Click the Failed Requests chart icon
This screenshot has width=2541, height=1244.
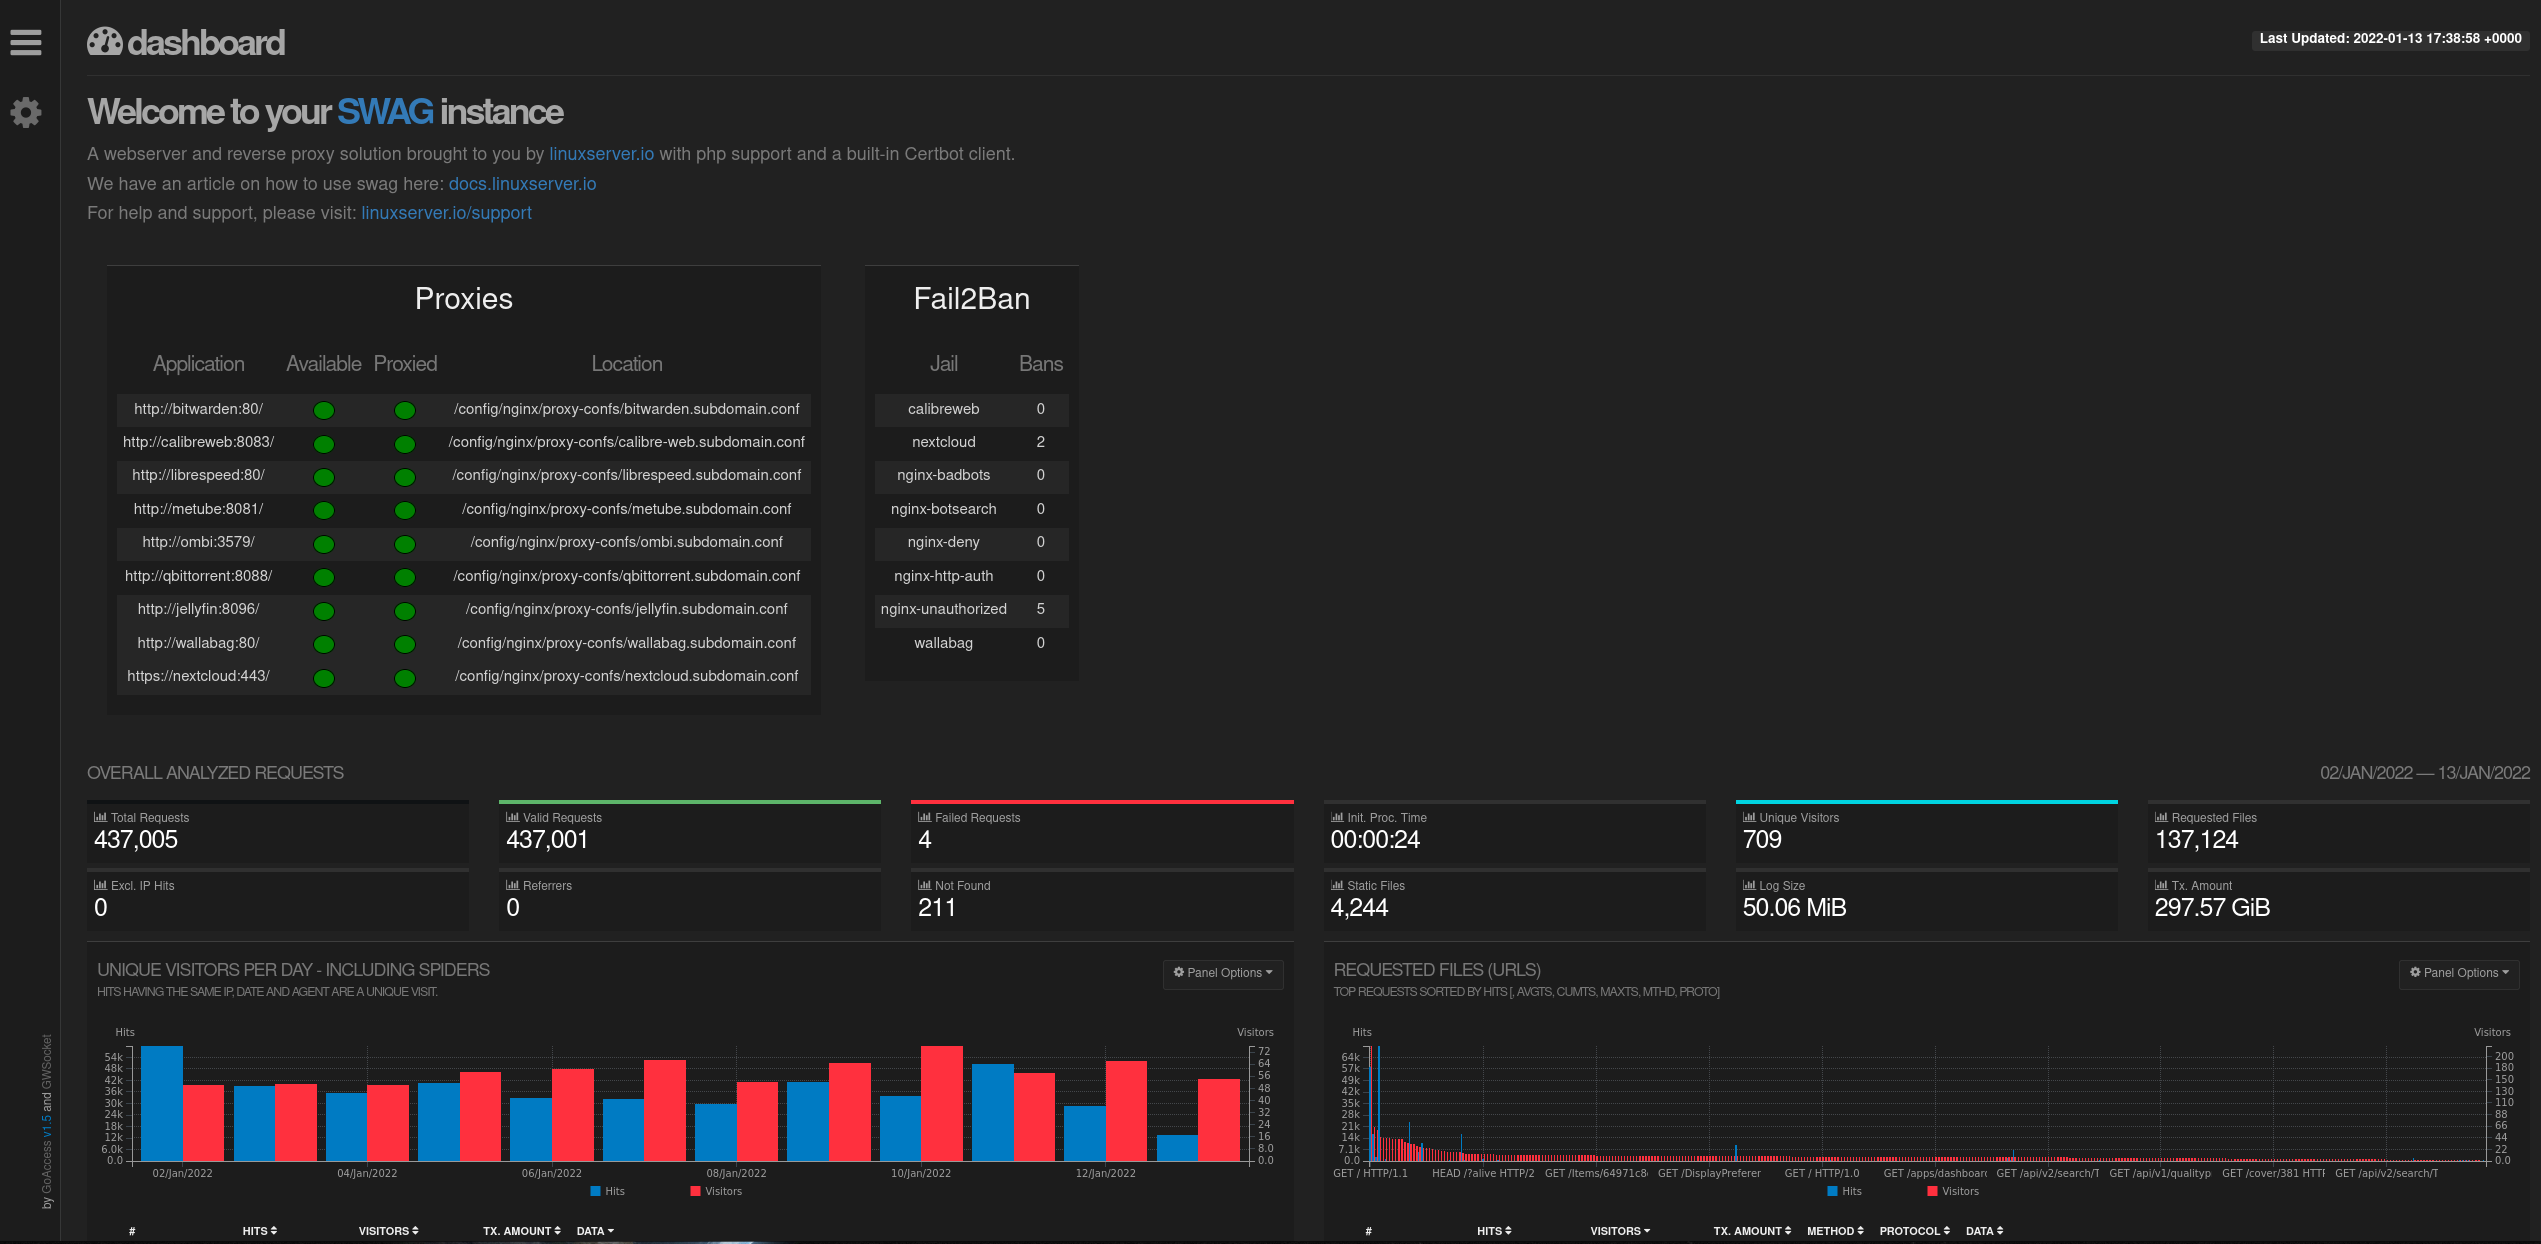[924, 817]
